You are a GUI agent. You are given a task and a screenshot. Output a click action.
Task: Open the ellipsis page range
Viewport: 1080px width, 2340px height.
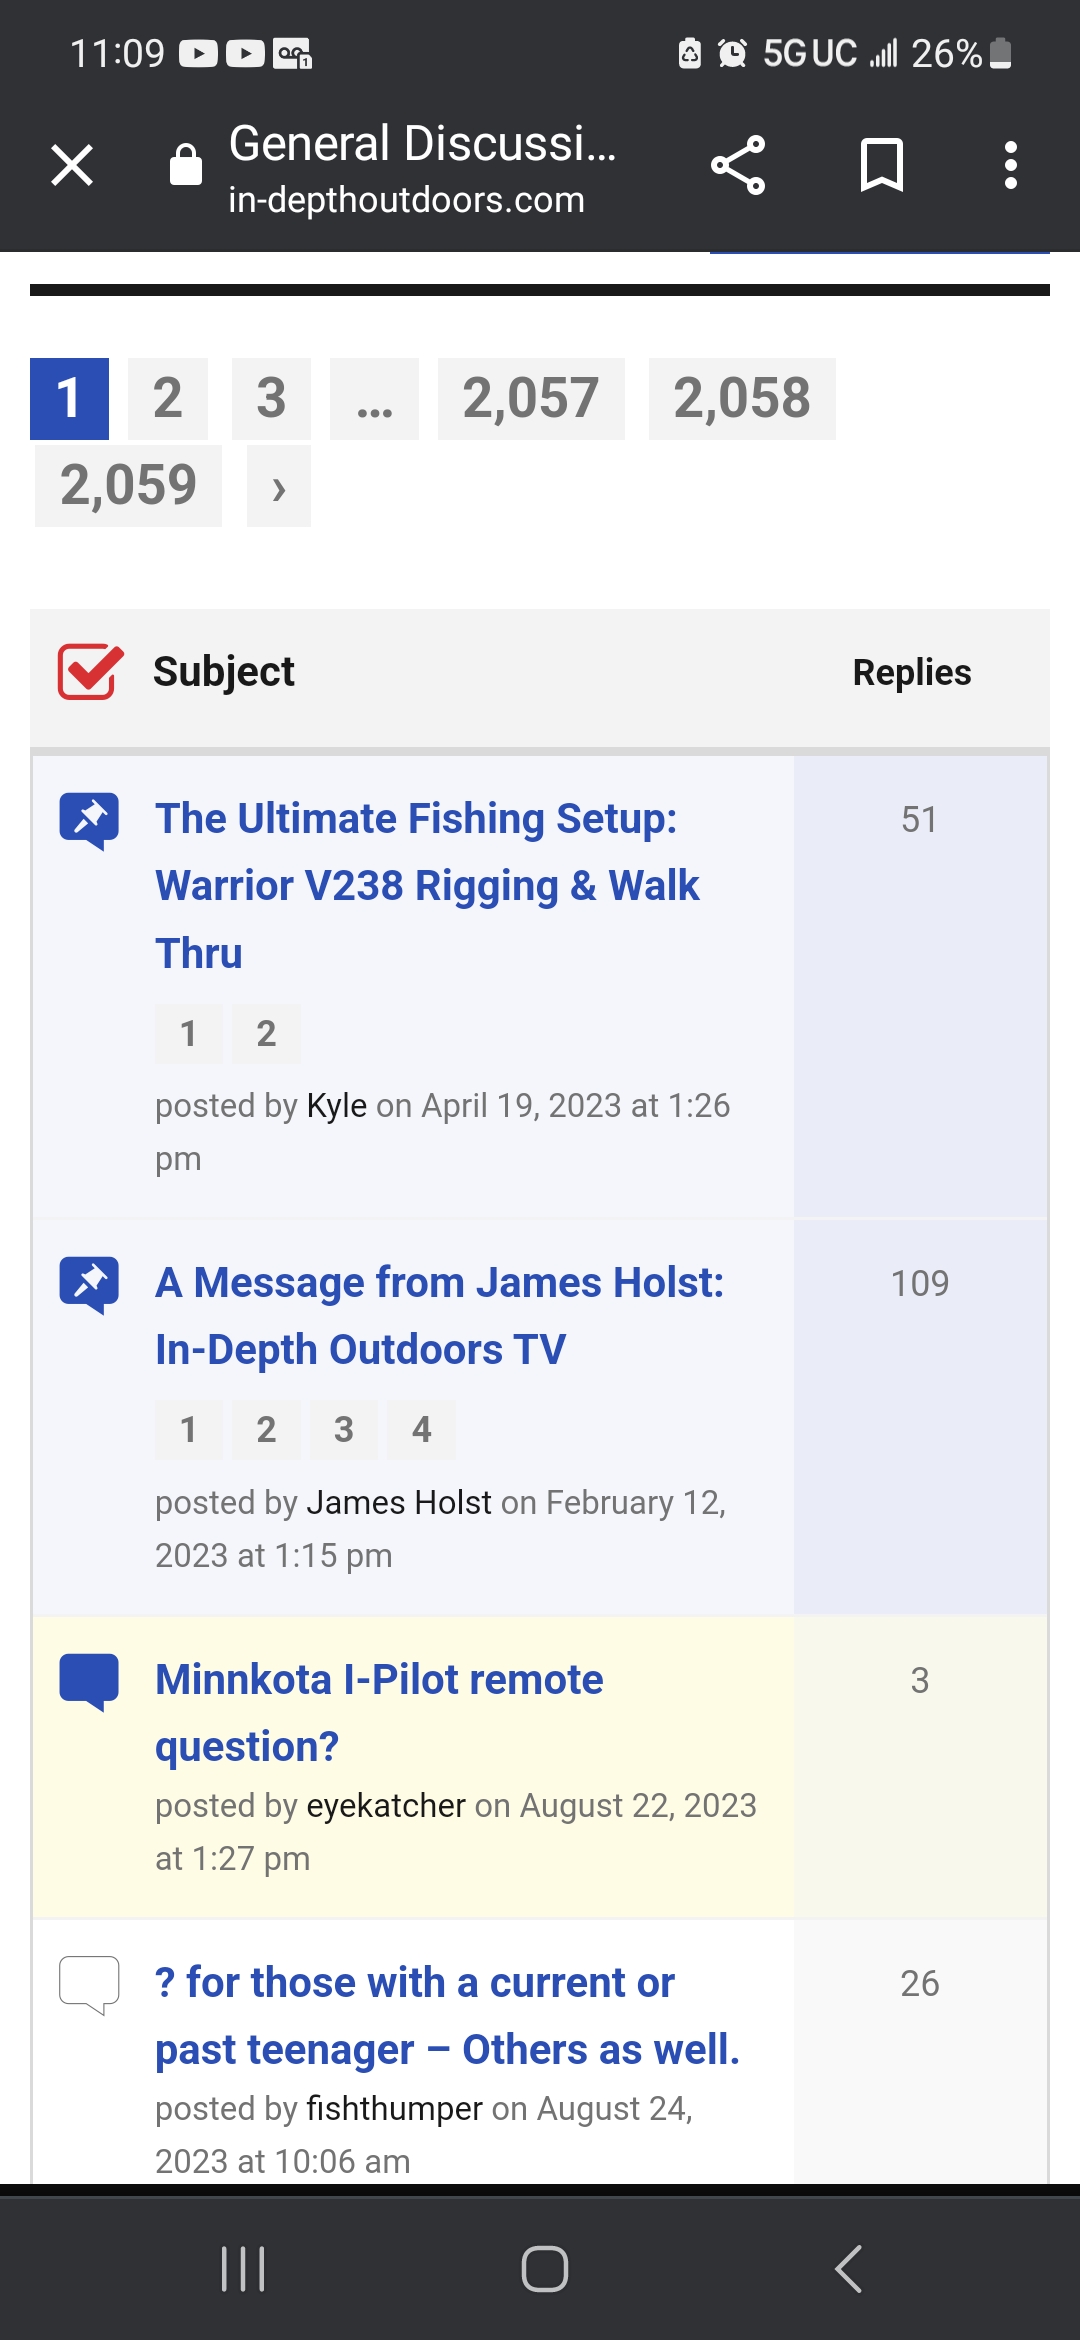(374, 399)
